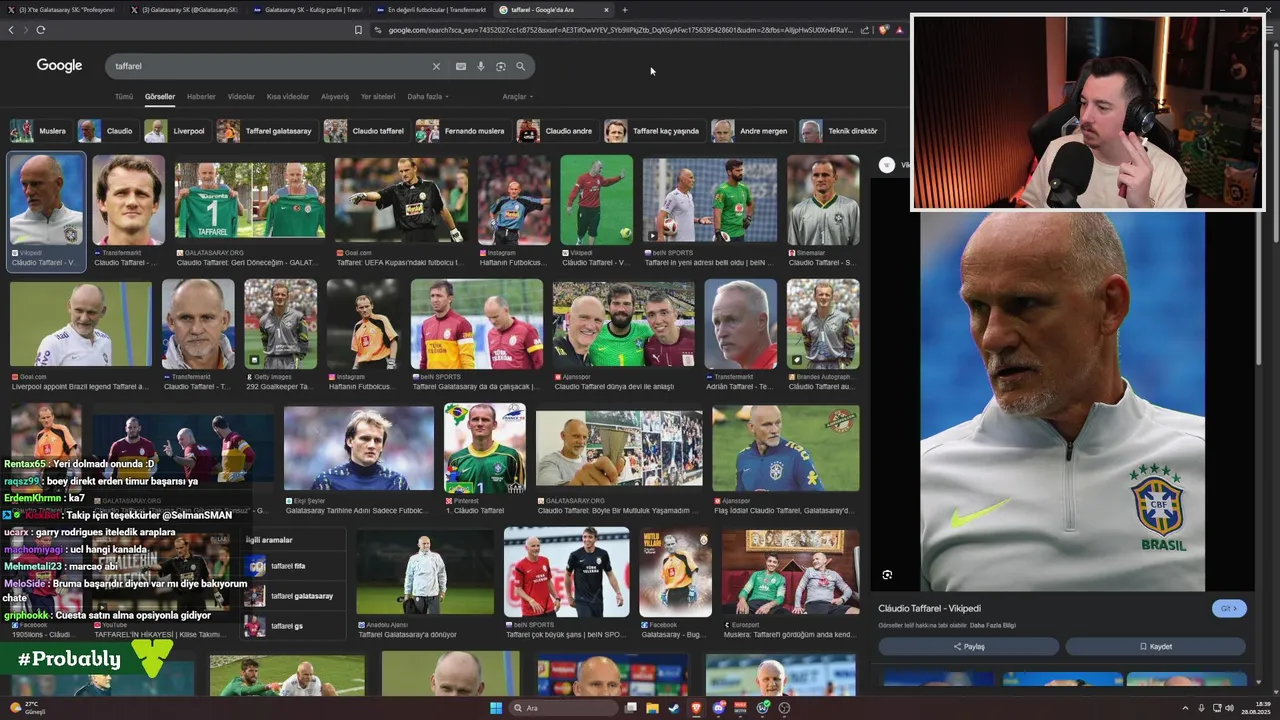The width and height of the screenshot is (1280, 720).
Task: Open the Windows Start menu
Action: 495,708
